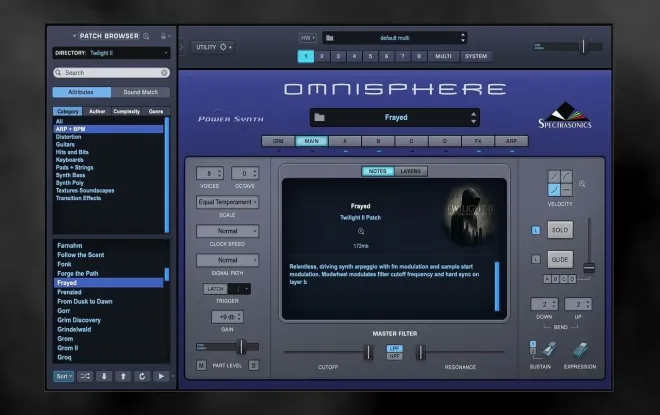Solo part with S button
Image resolution: width=660 pixels, height=415 pixels.
[x=253, y=365]
